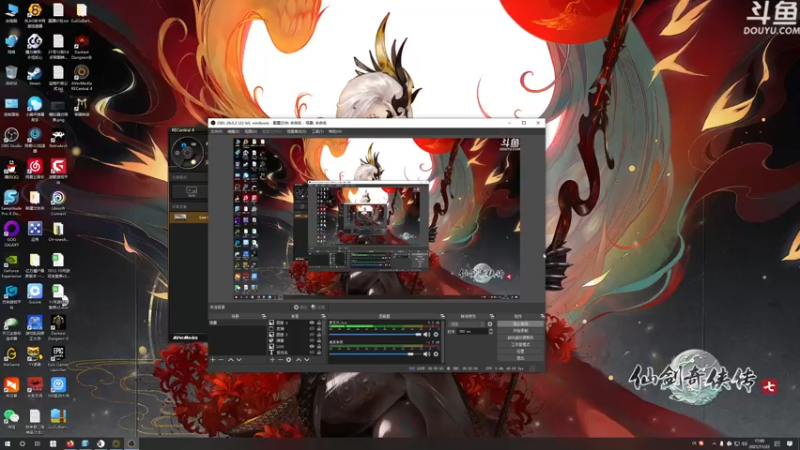Click the bottom Exit button in Controls panel
This screenshot has width=800, height=450.
[x=520, y=358]
